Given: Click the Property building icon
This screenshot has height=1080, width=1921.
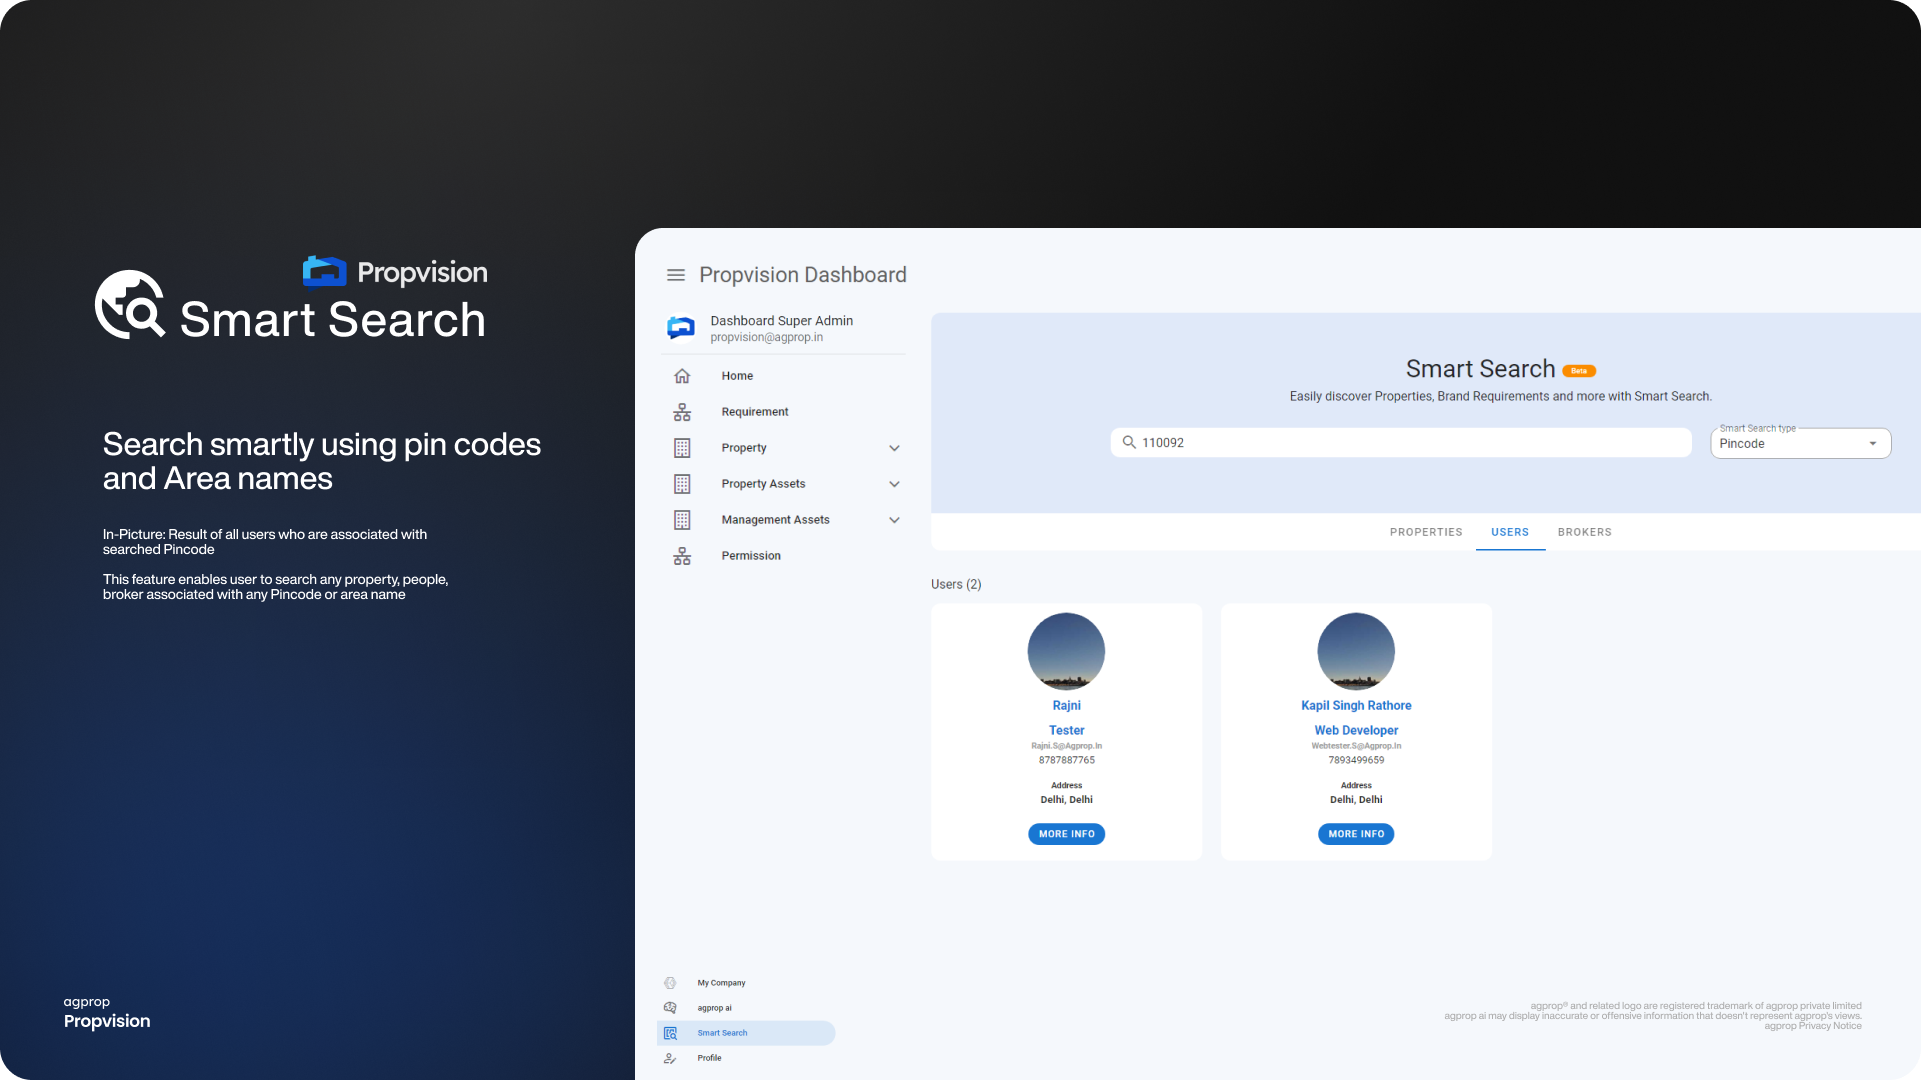Looking at the screenshot, I should pos(682,448).
